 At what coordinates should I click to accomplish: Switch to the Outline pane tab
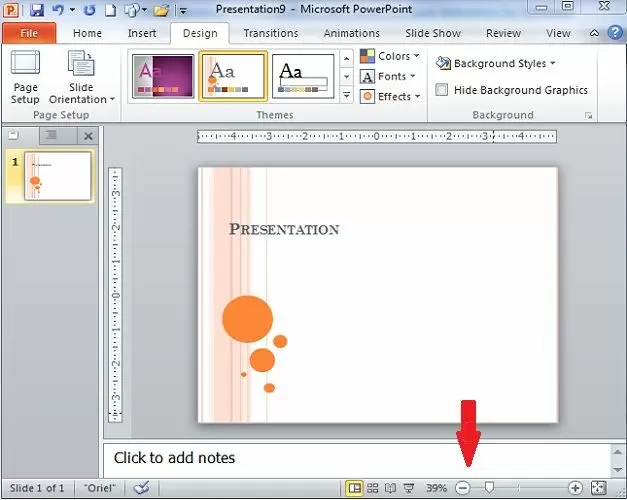[x=49, y=135]
